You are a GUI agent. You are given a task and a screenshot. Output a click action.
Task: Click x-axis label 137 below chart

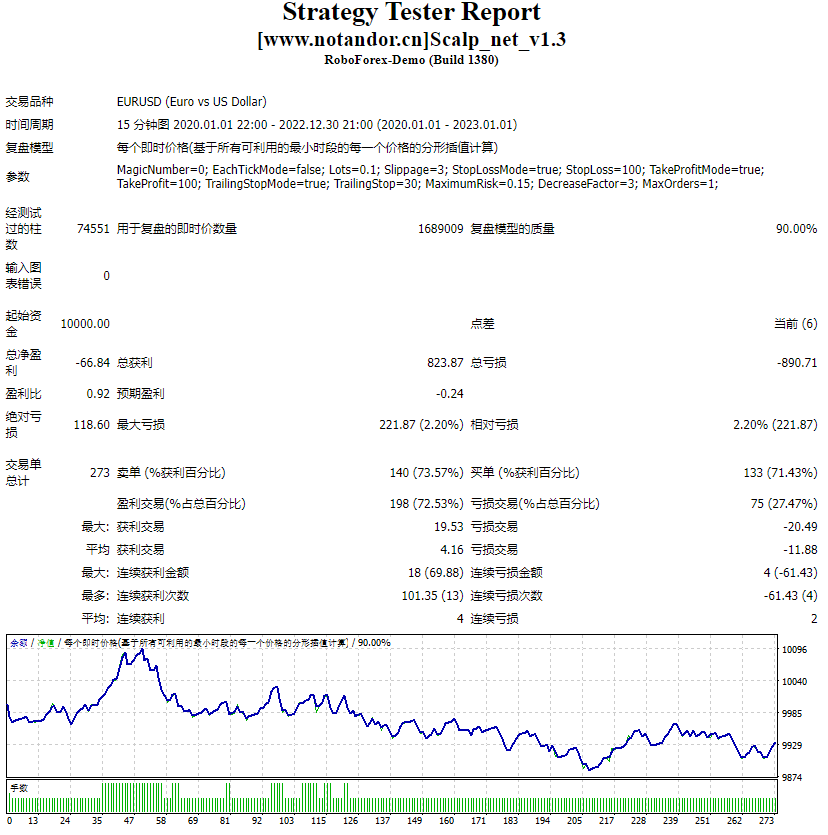tap(382, 821)
